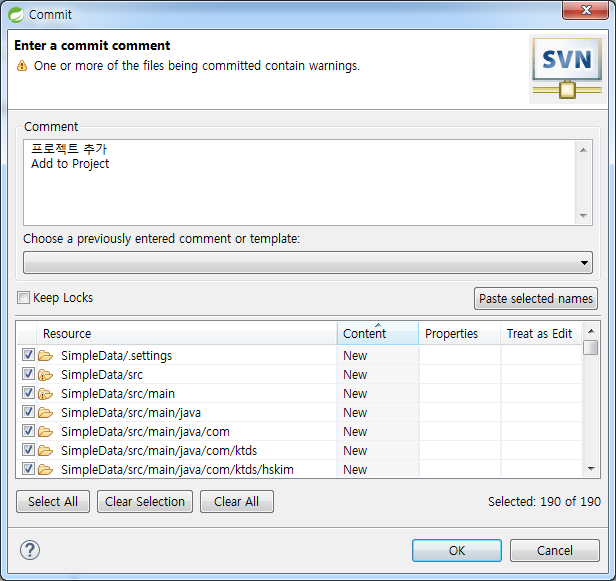Viewport: 616px width, 581px height.
Task: Sort by the Content column header
Action: [378, 334]
